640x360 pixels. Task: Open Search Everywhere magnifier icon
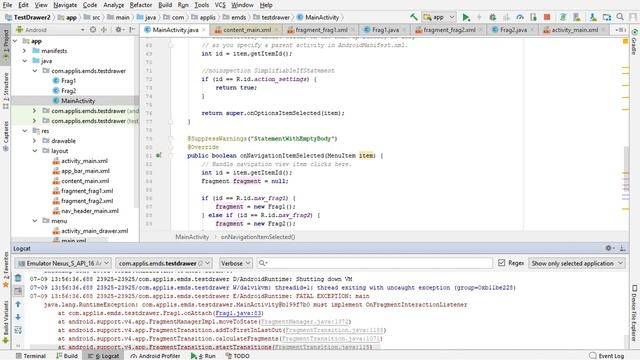(x=620, y=17)
